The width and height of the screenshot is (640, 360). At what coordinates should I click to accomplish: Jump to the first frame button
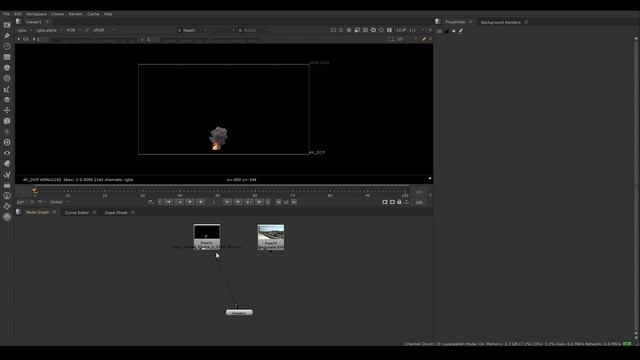click(x=168, y=202)
